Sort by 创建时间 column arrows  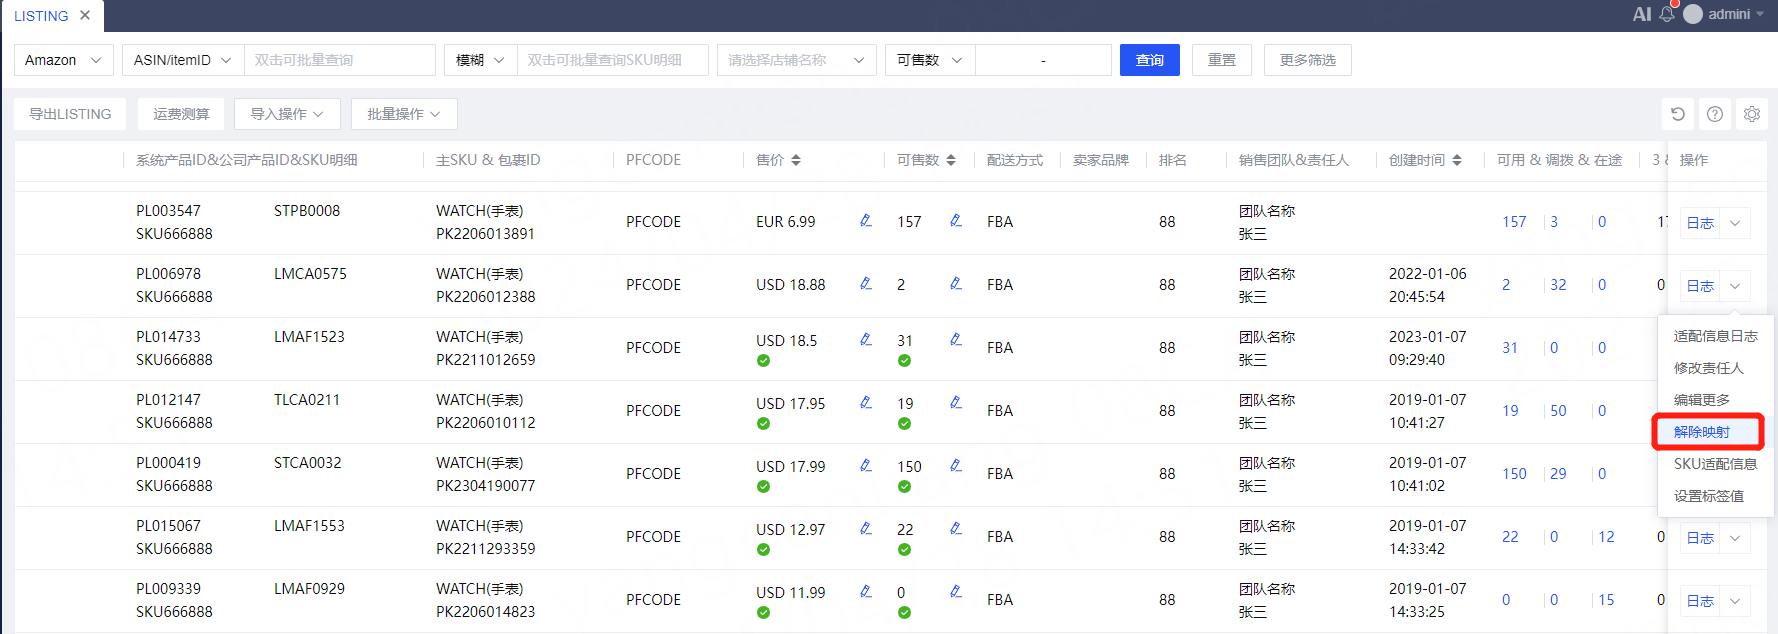1457,160
